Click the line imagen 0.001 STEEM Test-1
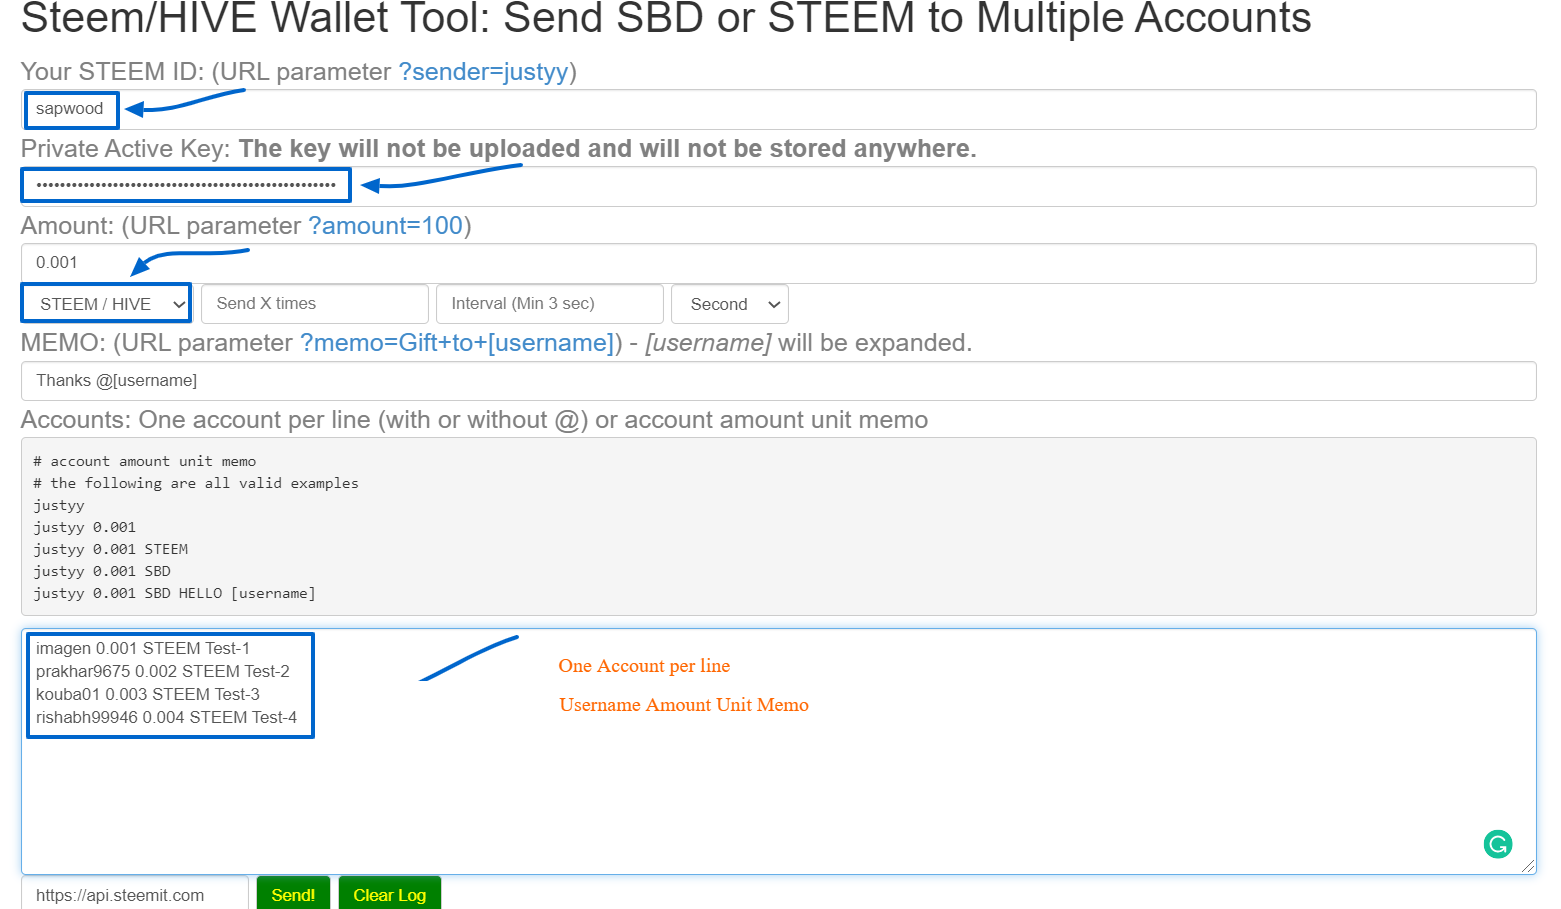The height and width of the screenshot is (909, 1561). click(x=143, y=648)
